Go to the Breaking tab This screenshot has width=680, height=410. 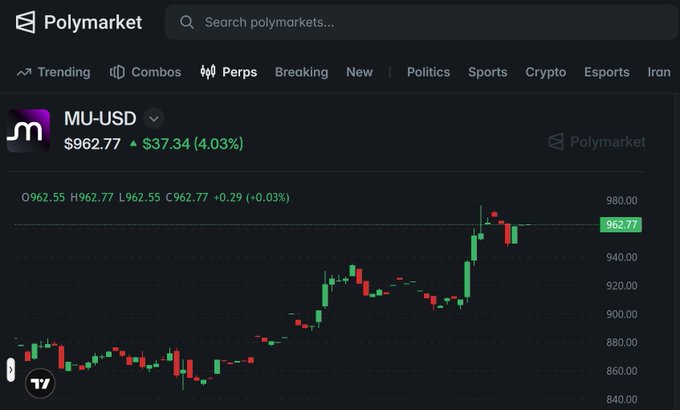point(301,72)
